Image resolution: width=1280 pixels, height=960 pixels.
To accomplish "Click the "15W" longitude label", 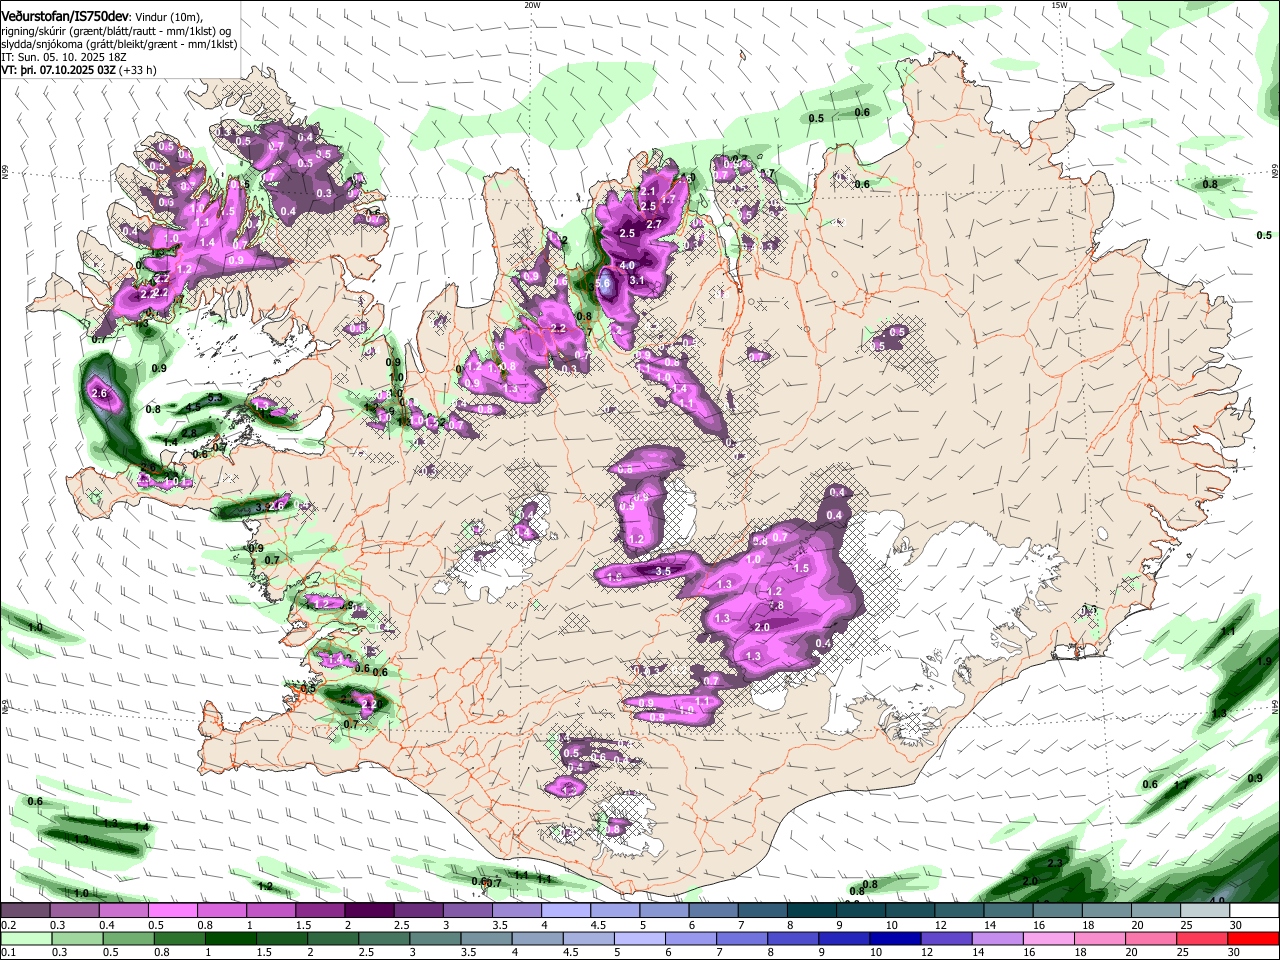I will 1059,5.
